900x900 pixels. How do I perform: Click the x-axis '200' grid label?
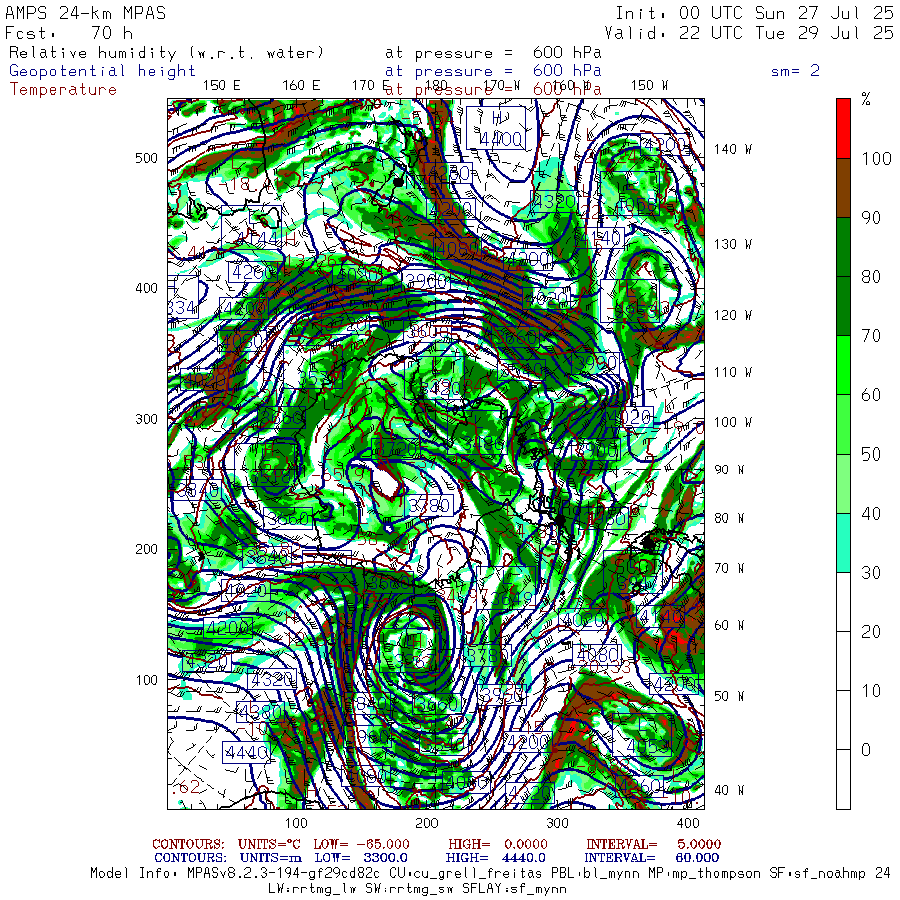pyautogui.click(x=426, y=823)
